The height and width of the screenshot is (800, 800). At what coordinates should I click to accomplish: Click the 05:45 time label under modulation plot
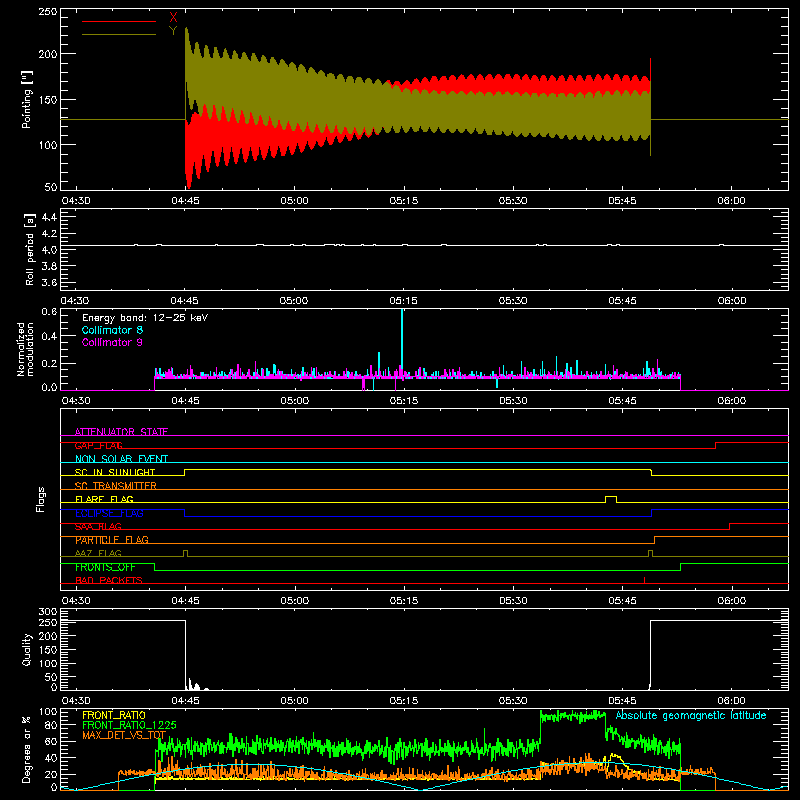tap(622, 401)
